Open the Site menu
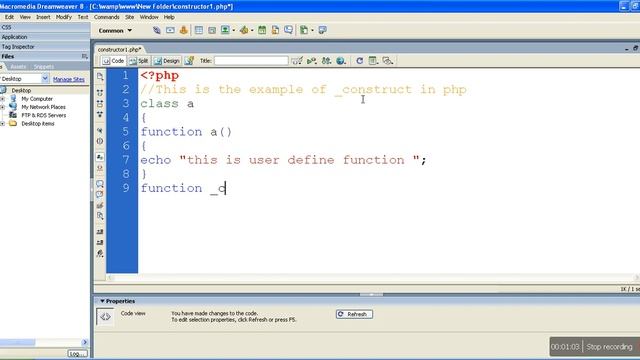Viewport: 640px width, 360px height. tap(129, 17)
